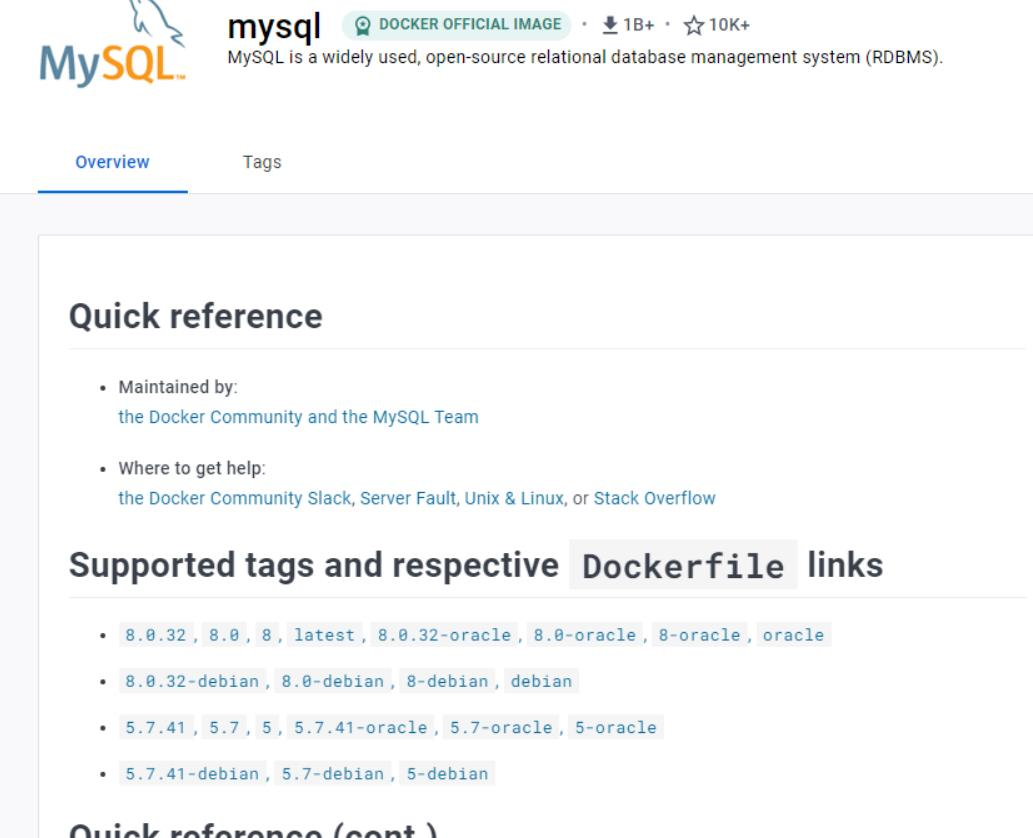Open the 8.0-oracle tag link
The width and height of the screenshot is (1033, 838).
pos(584,635)
